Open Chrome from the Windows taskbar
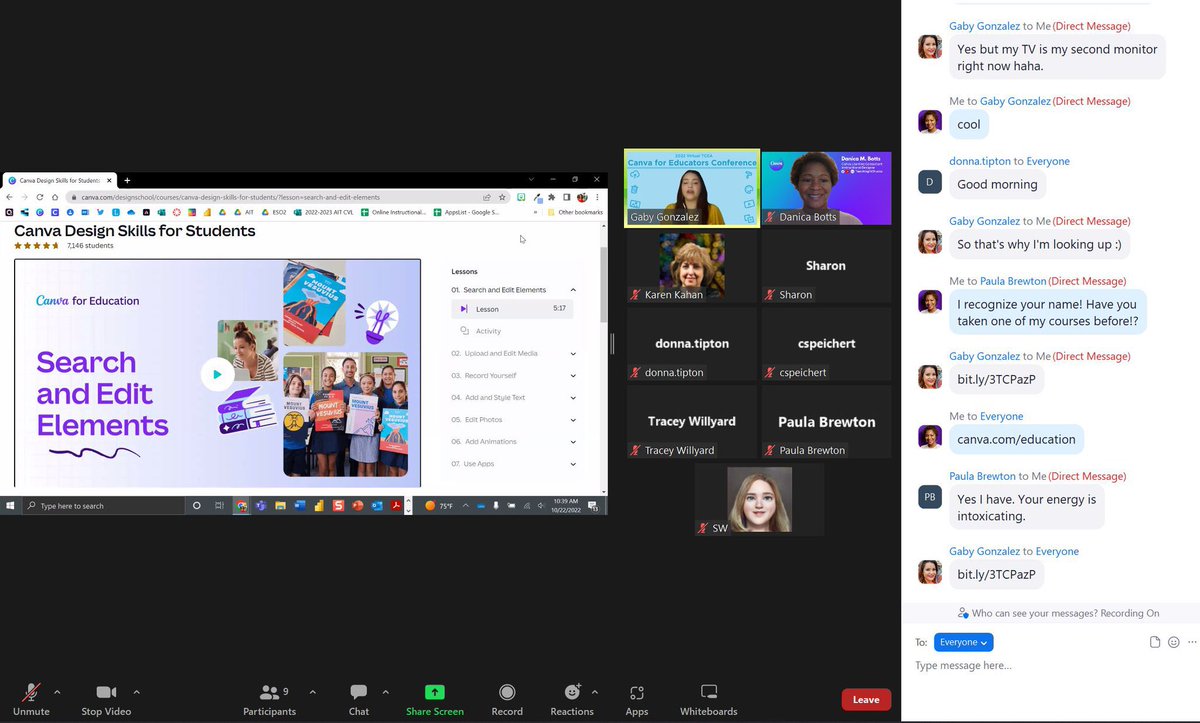This screenshot has height=723, width=1200. (x=241, y=506)
